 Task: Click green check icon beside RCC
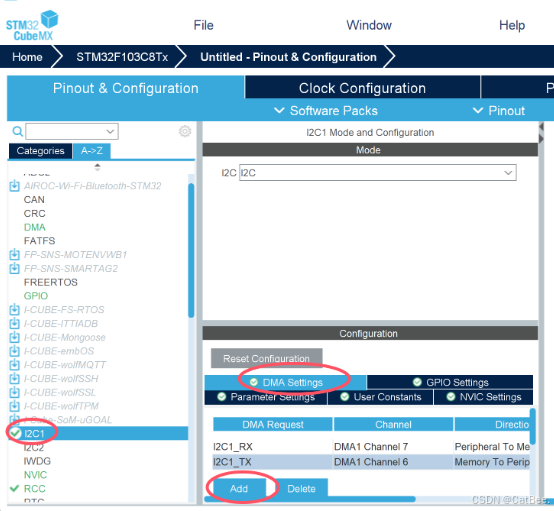pos(14,488)
